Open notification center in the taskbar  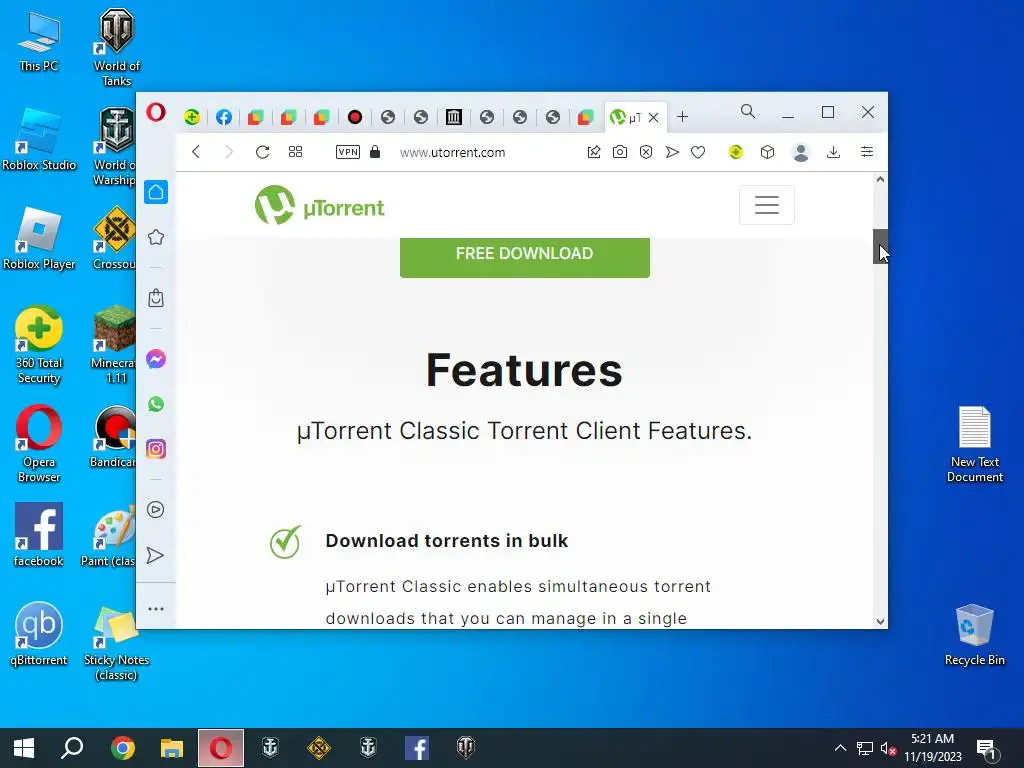click(x=987, y=749)
